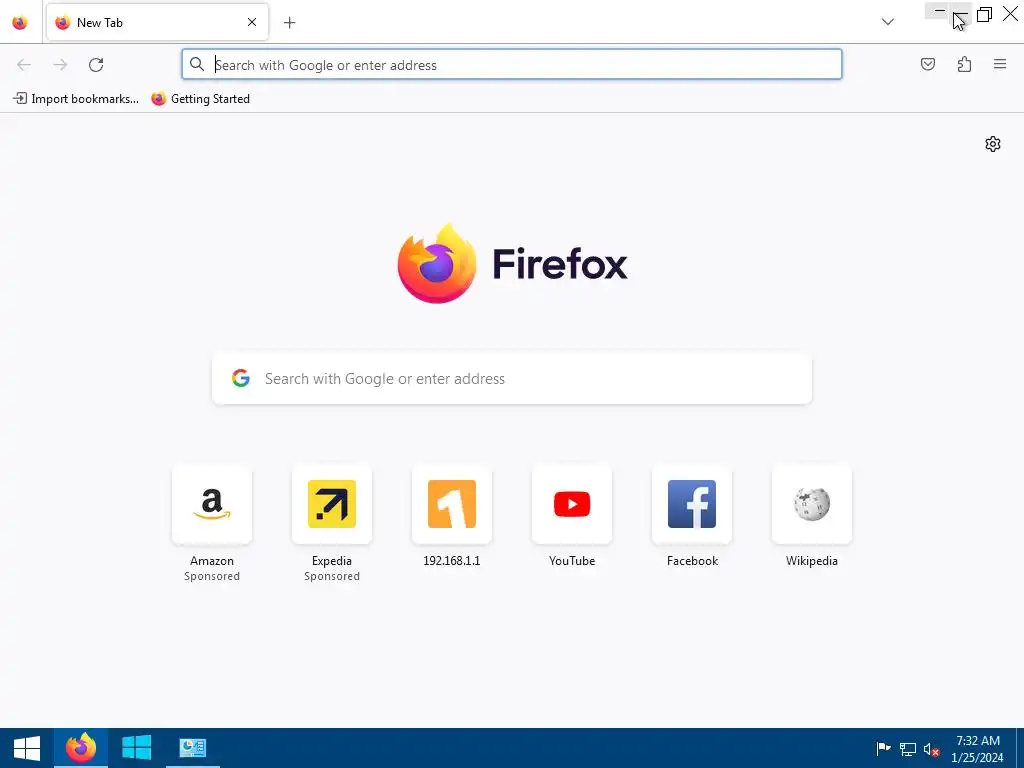Open the network status tray icon
The height and width of the screenshot is (768, 1024).
(x=908, y=749)
